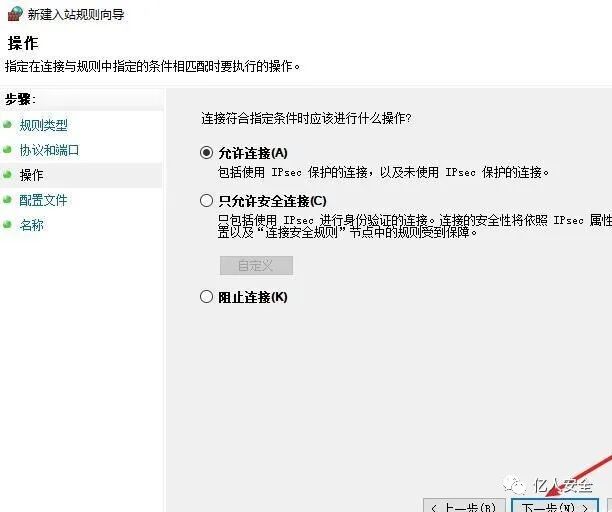Open the 规则类型 step

pyautogui.click(x=43, y=126)
